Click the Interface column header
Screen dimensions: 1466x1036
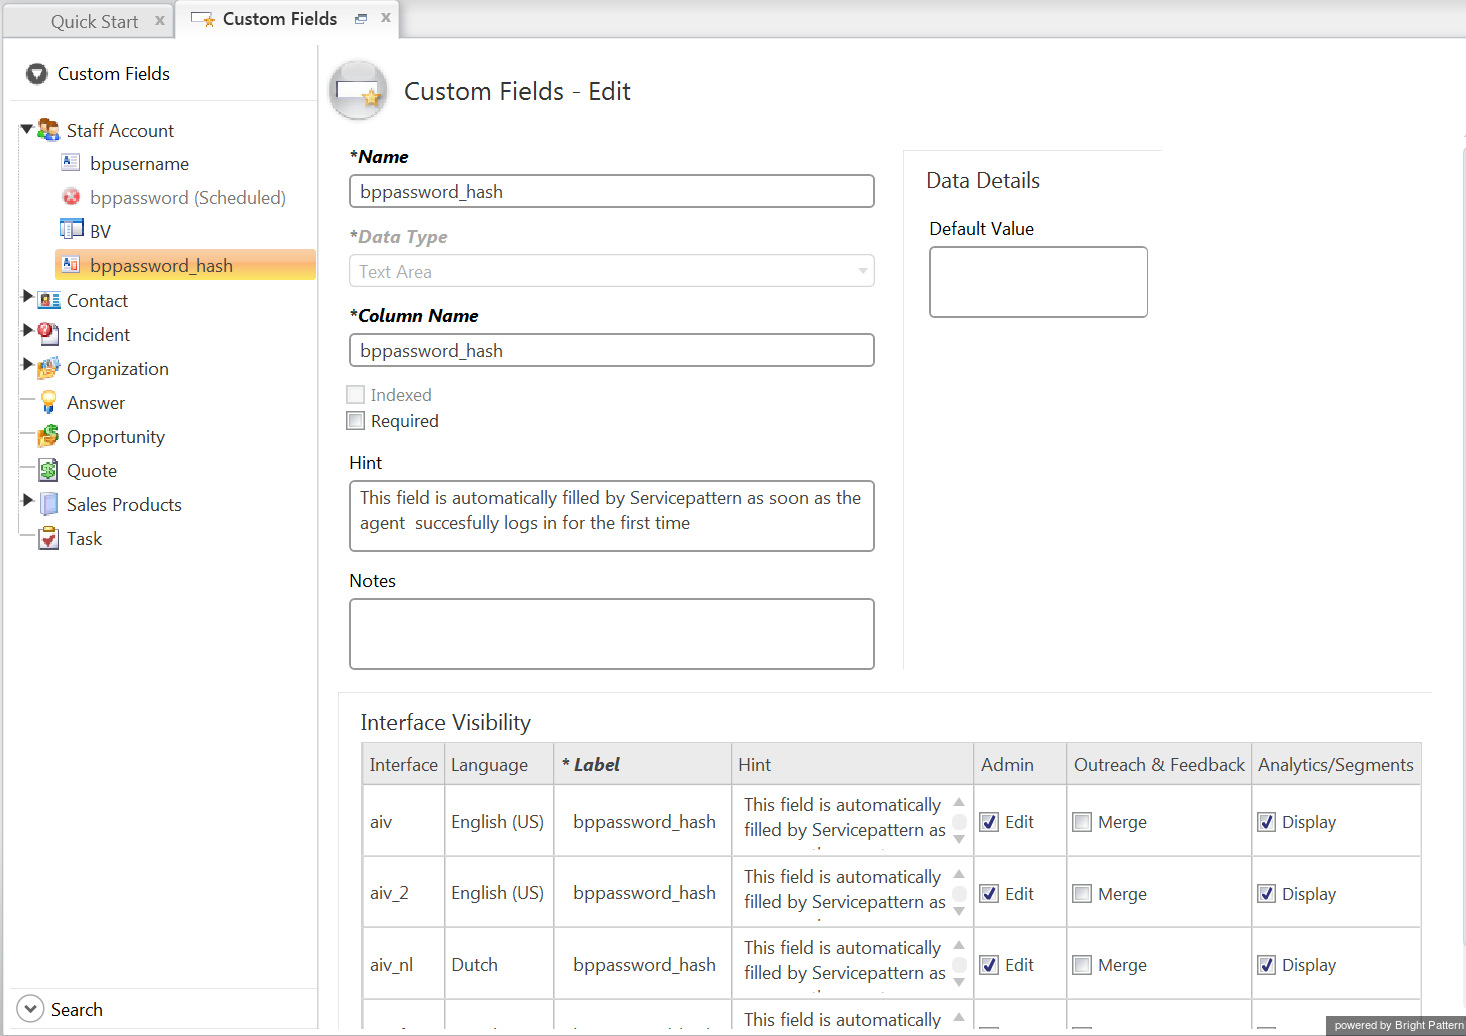[403, 764]
